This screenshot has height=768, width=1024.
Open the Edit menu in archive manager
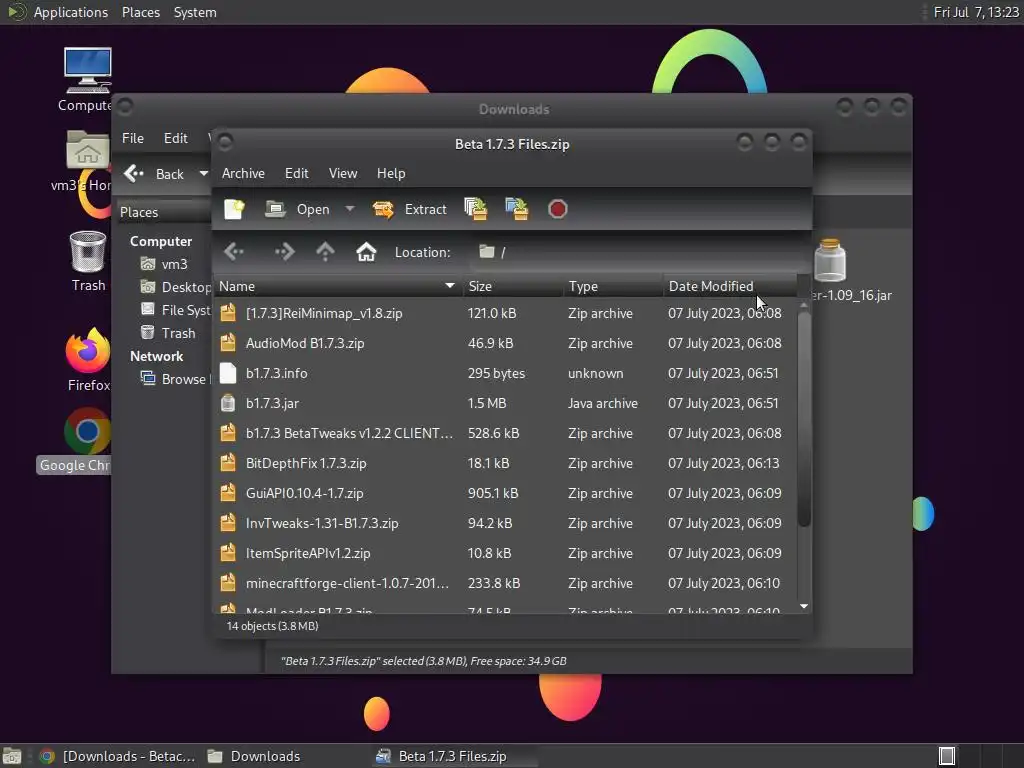296,173
